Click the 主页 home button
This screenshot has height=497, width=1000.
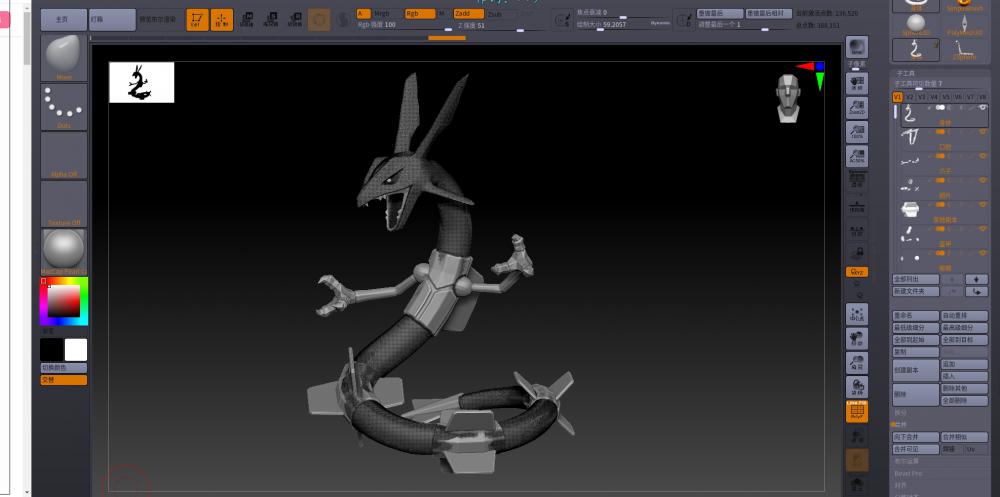click(x=64, y=20)
